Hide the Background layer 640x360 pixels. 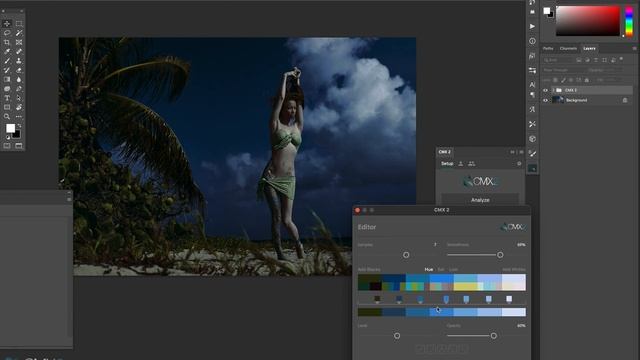click(545, 100)
